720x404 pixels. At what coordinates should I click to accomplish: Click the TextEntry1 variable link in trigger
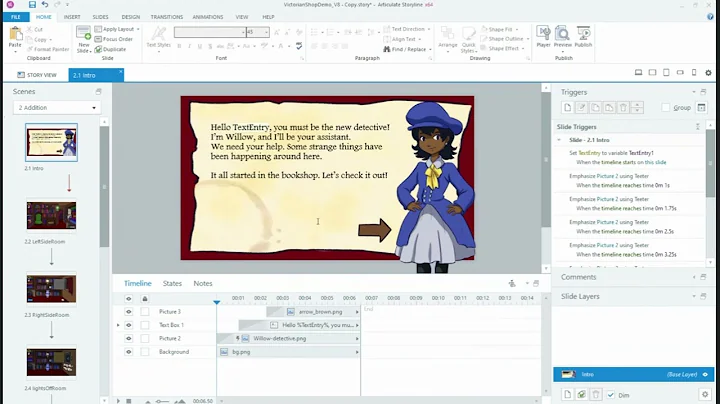[x=641, y=153]
